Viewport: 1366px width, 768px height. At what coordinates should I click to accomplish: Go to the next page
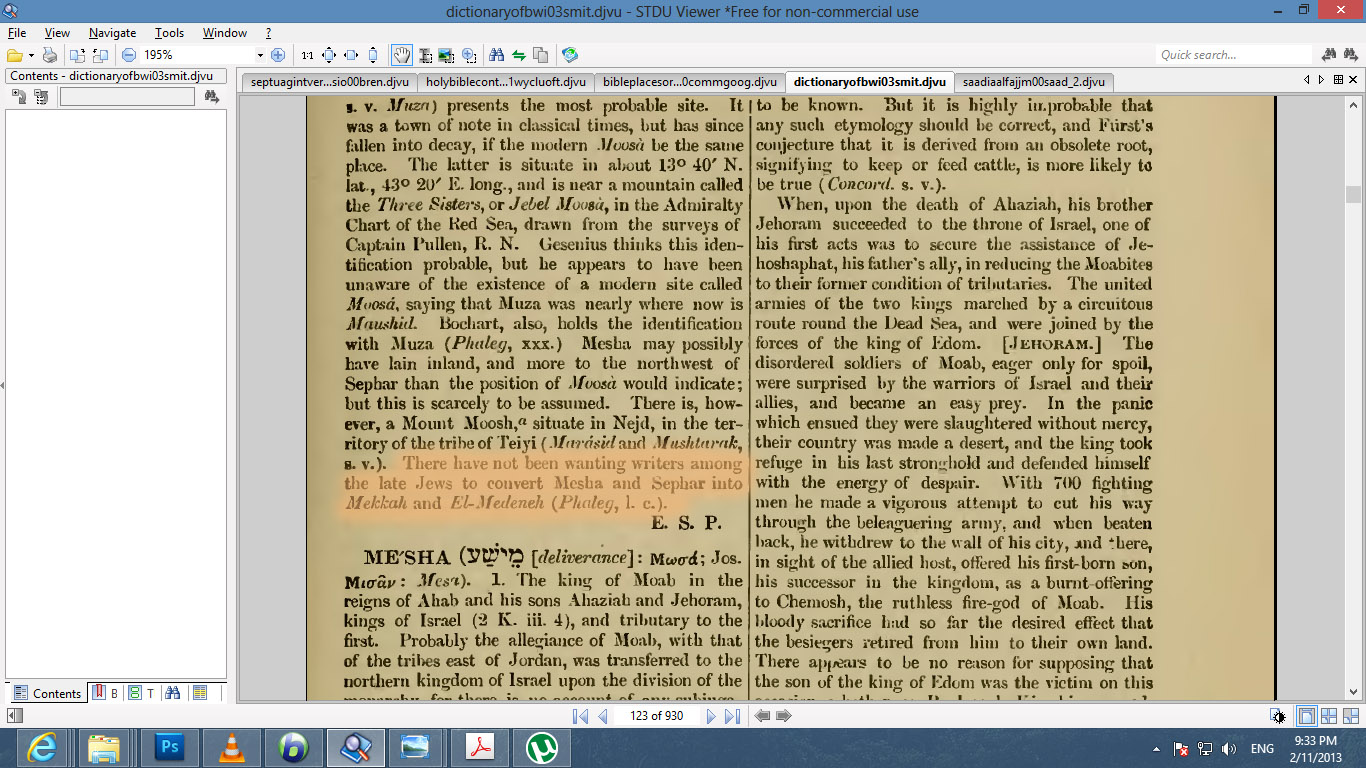711,716
